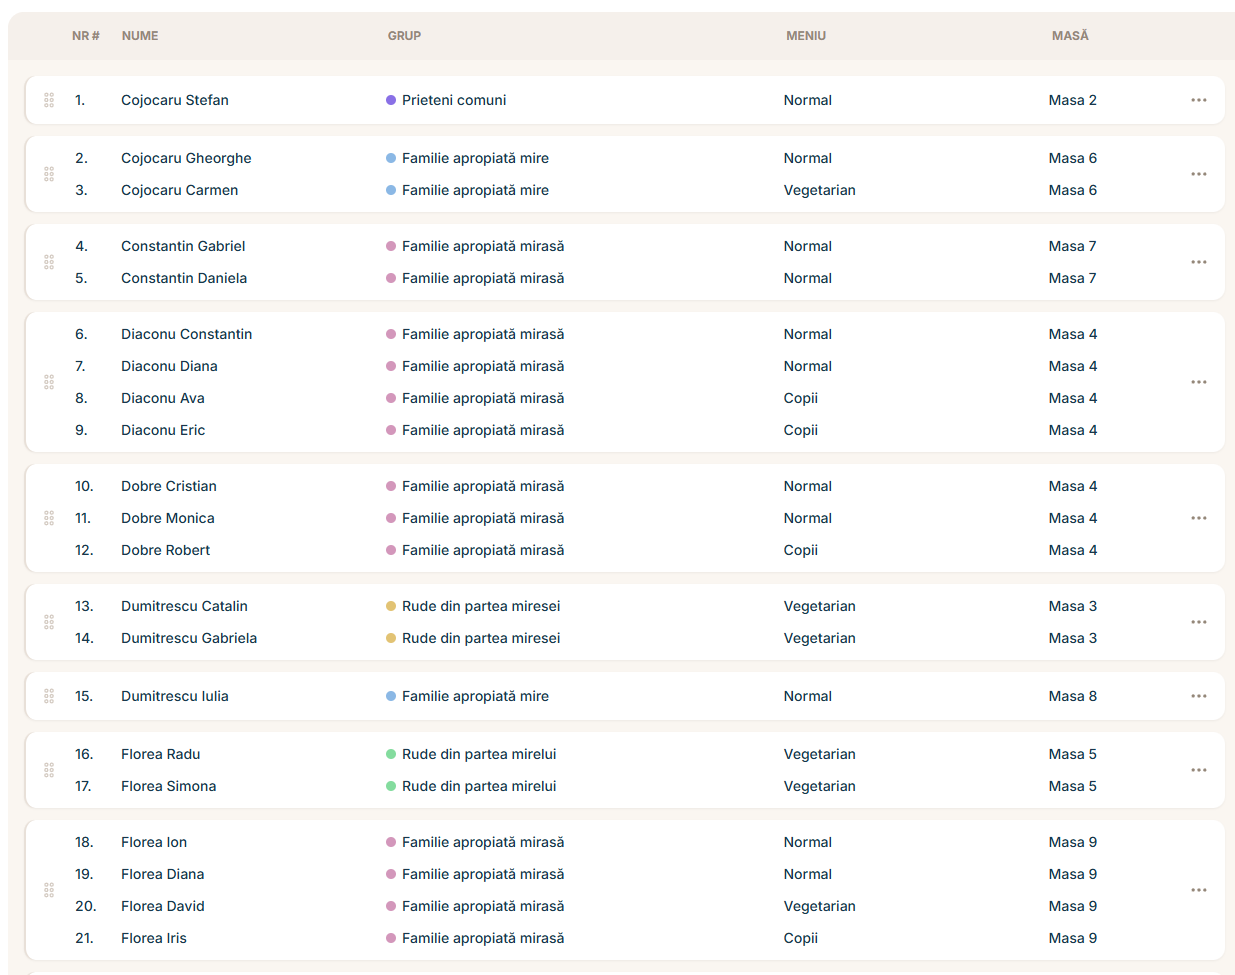
Task: Open menu type Vegetarian for Cojocaru Carmen
Action: click(x=819, y=190)
